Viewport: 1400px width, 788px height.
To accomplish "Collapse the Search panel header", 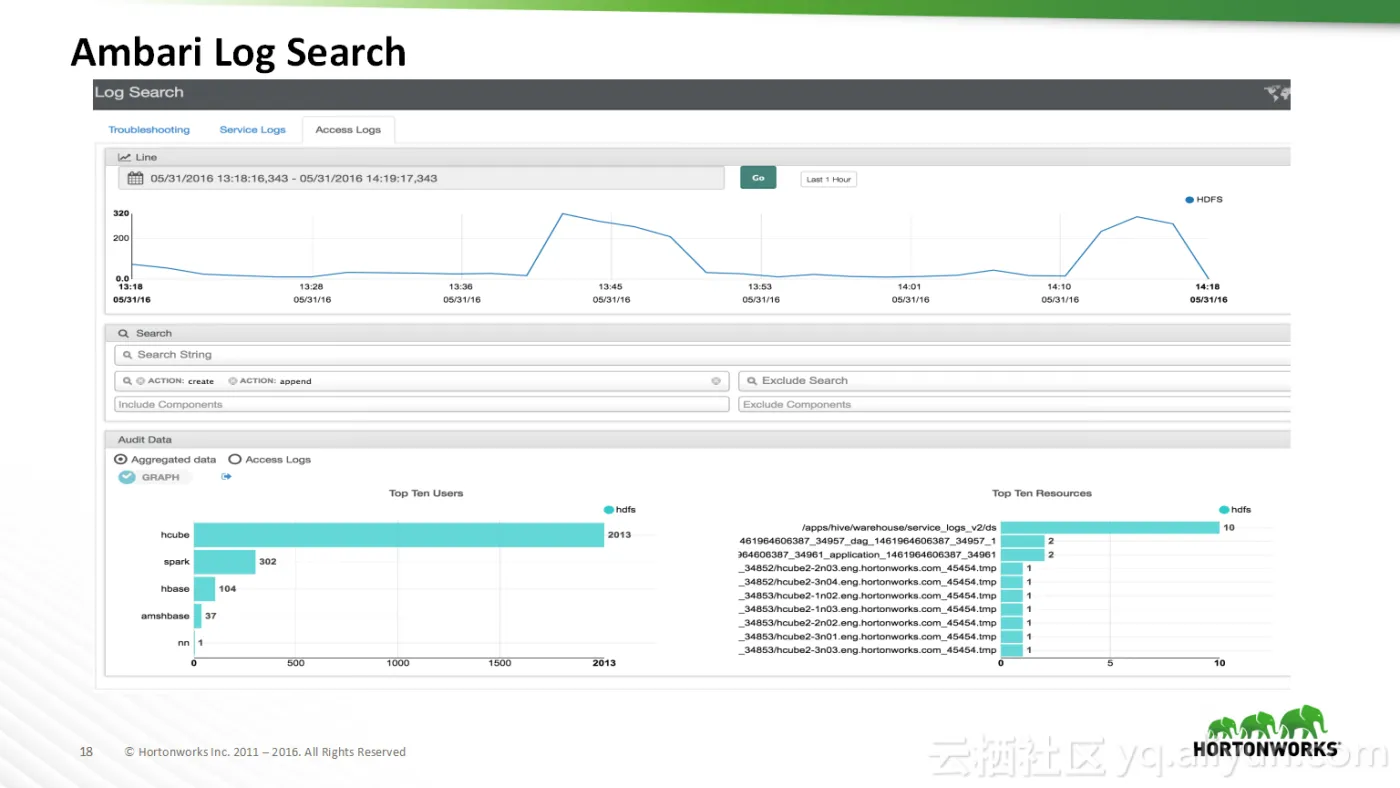I will click(x=697, y=333).
